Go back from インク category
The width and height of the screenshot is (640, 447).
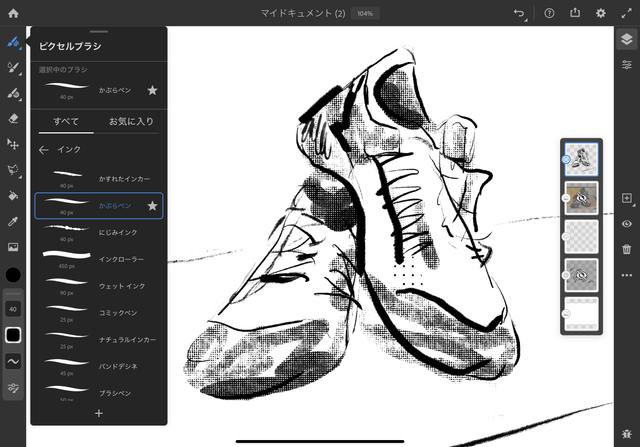(44, 150)
